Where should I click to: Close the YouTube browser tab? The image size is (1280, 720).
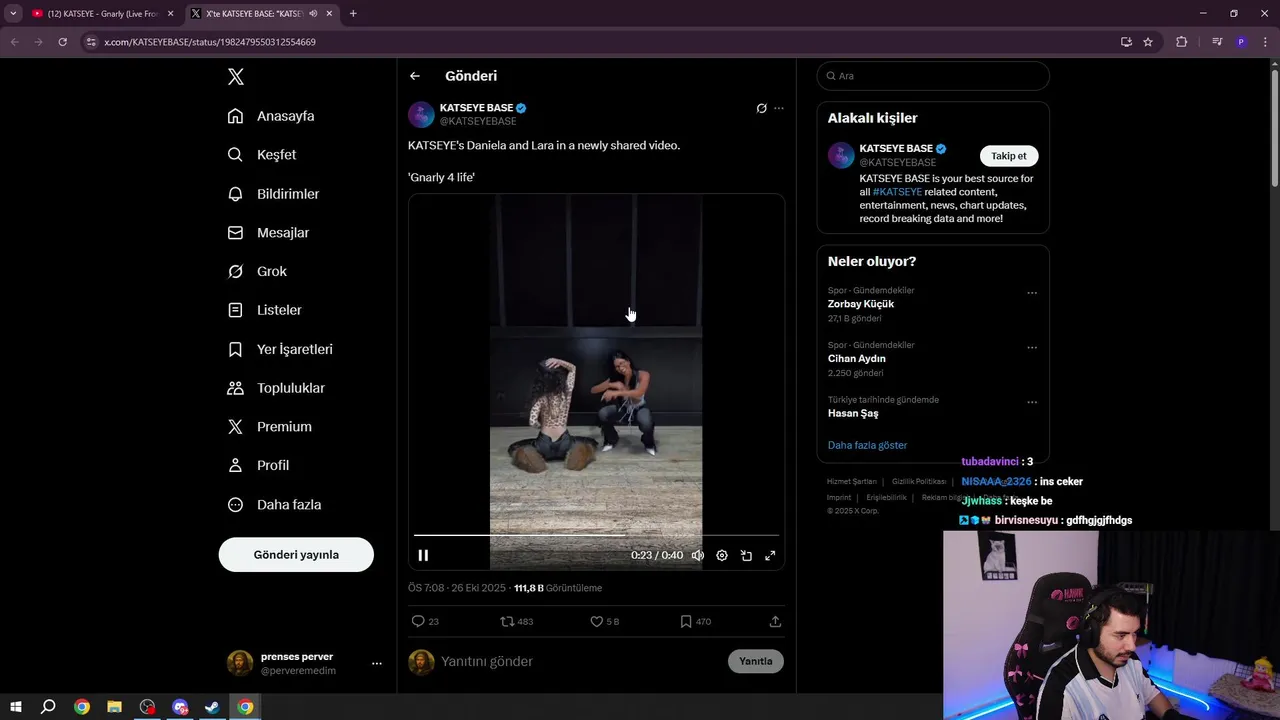tap(170, 14)
